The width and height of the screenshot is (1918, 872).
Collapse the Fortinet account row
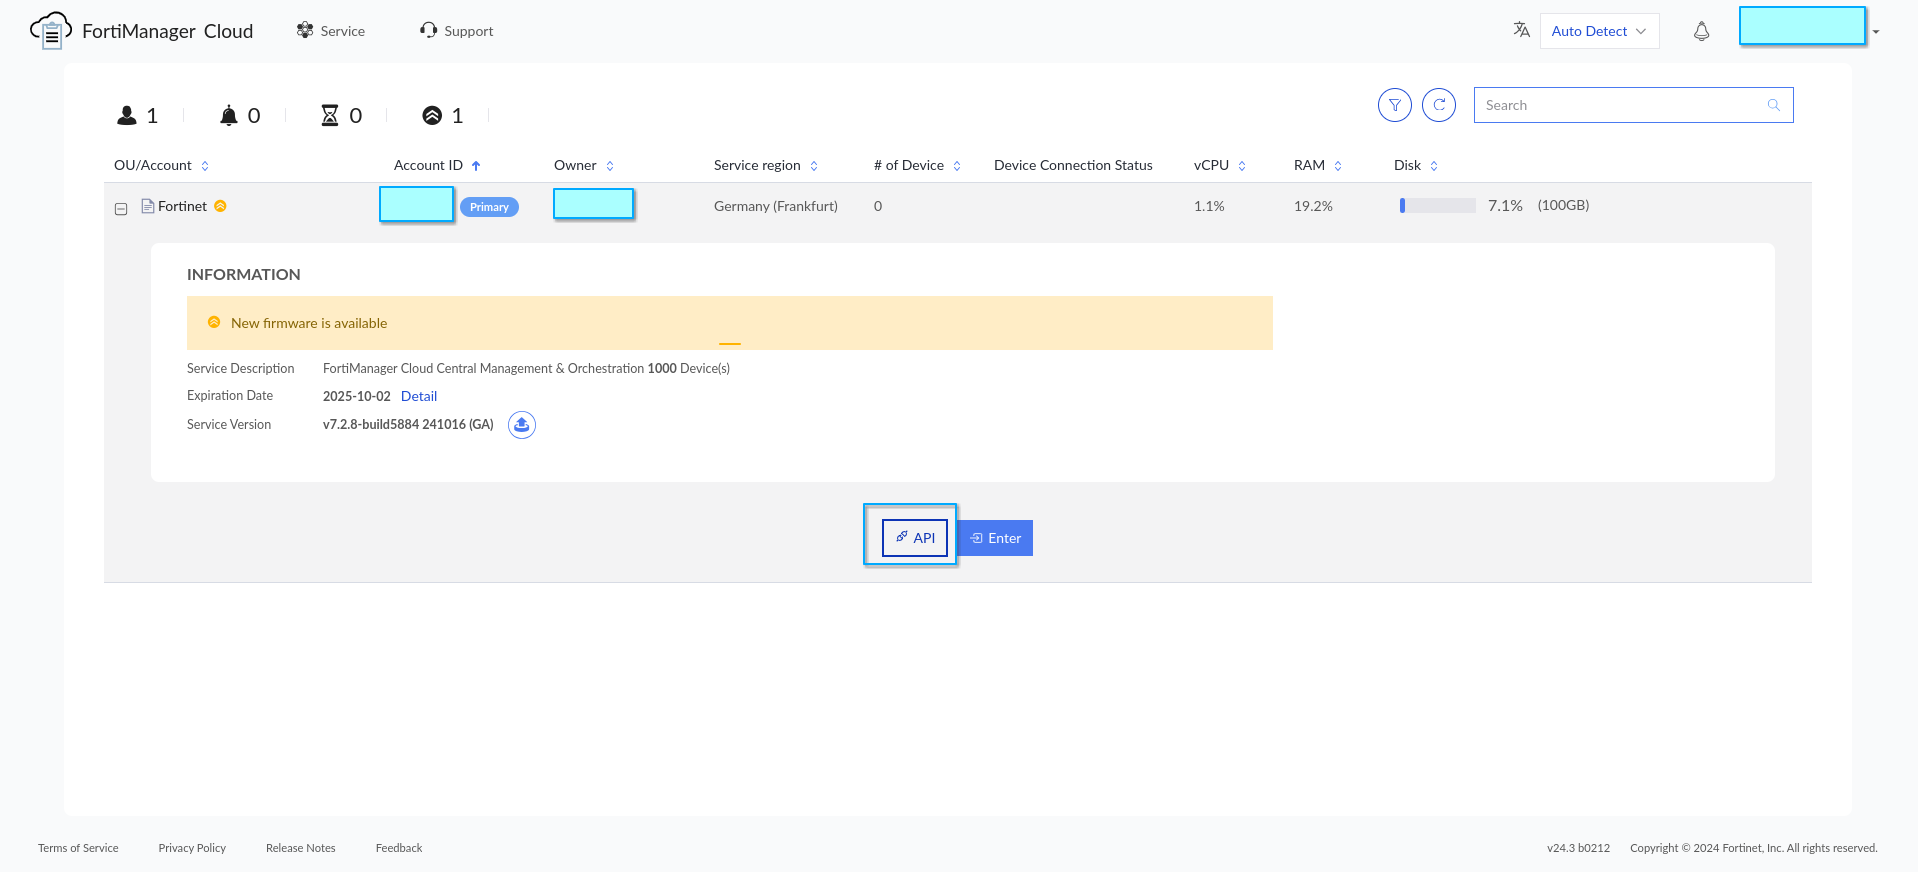click(x=121, y=209)
